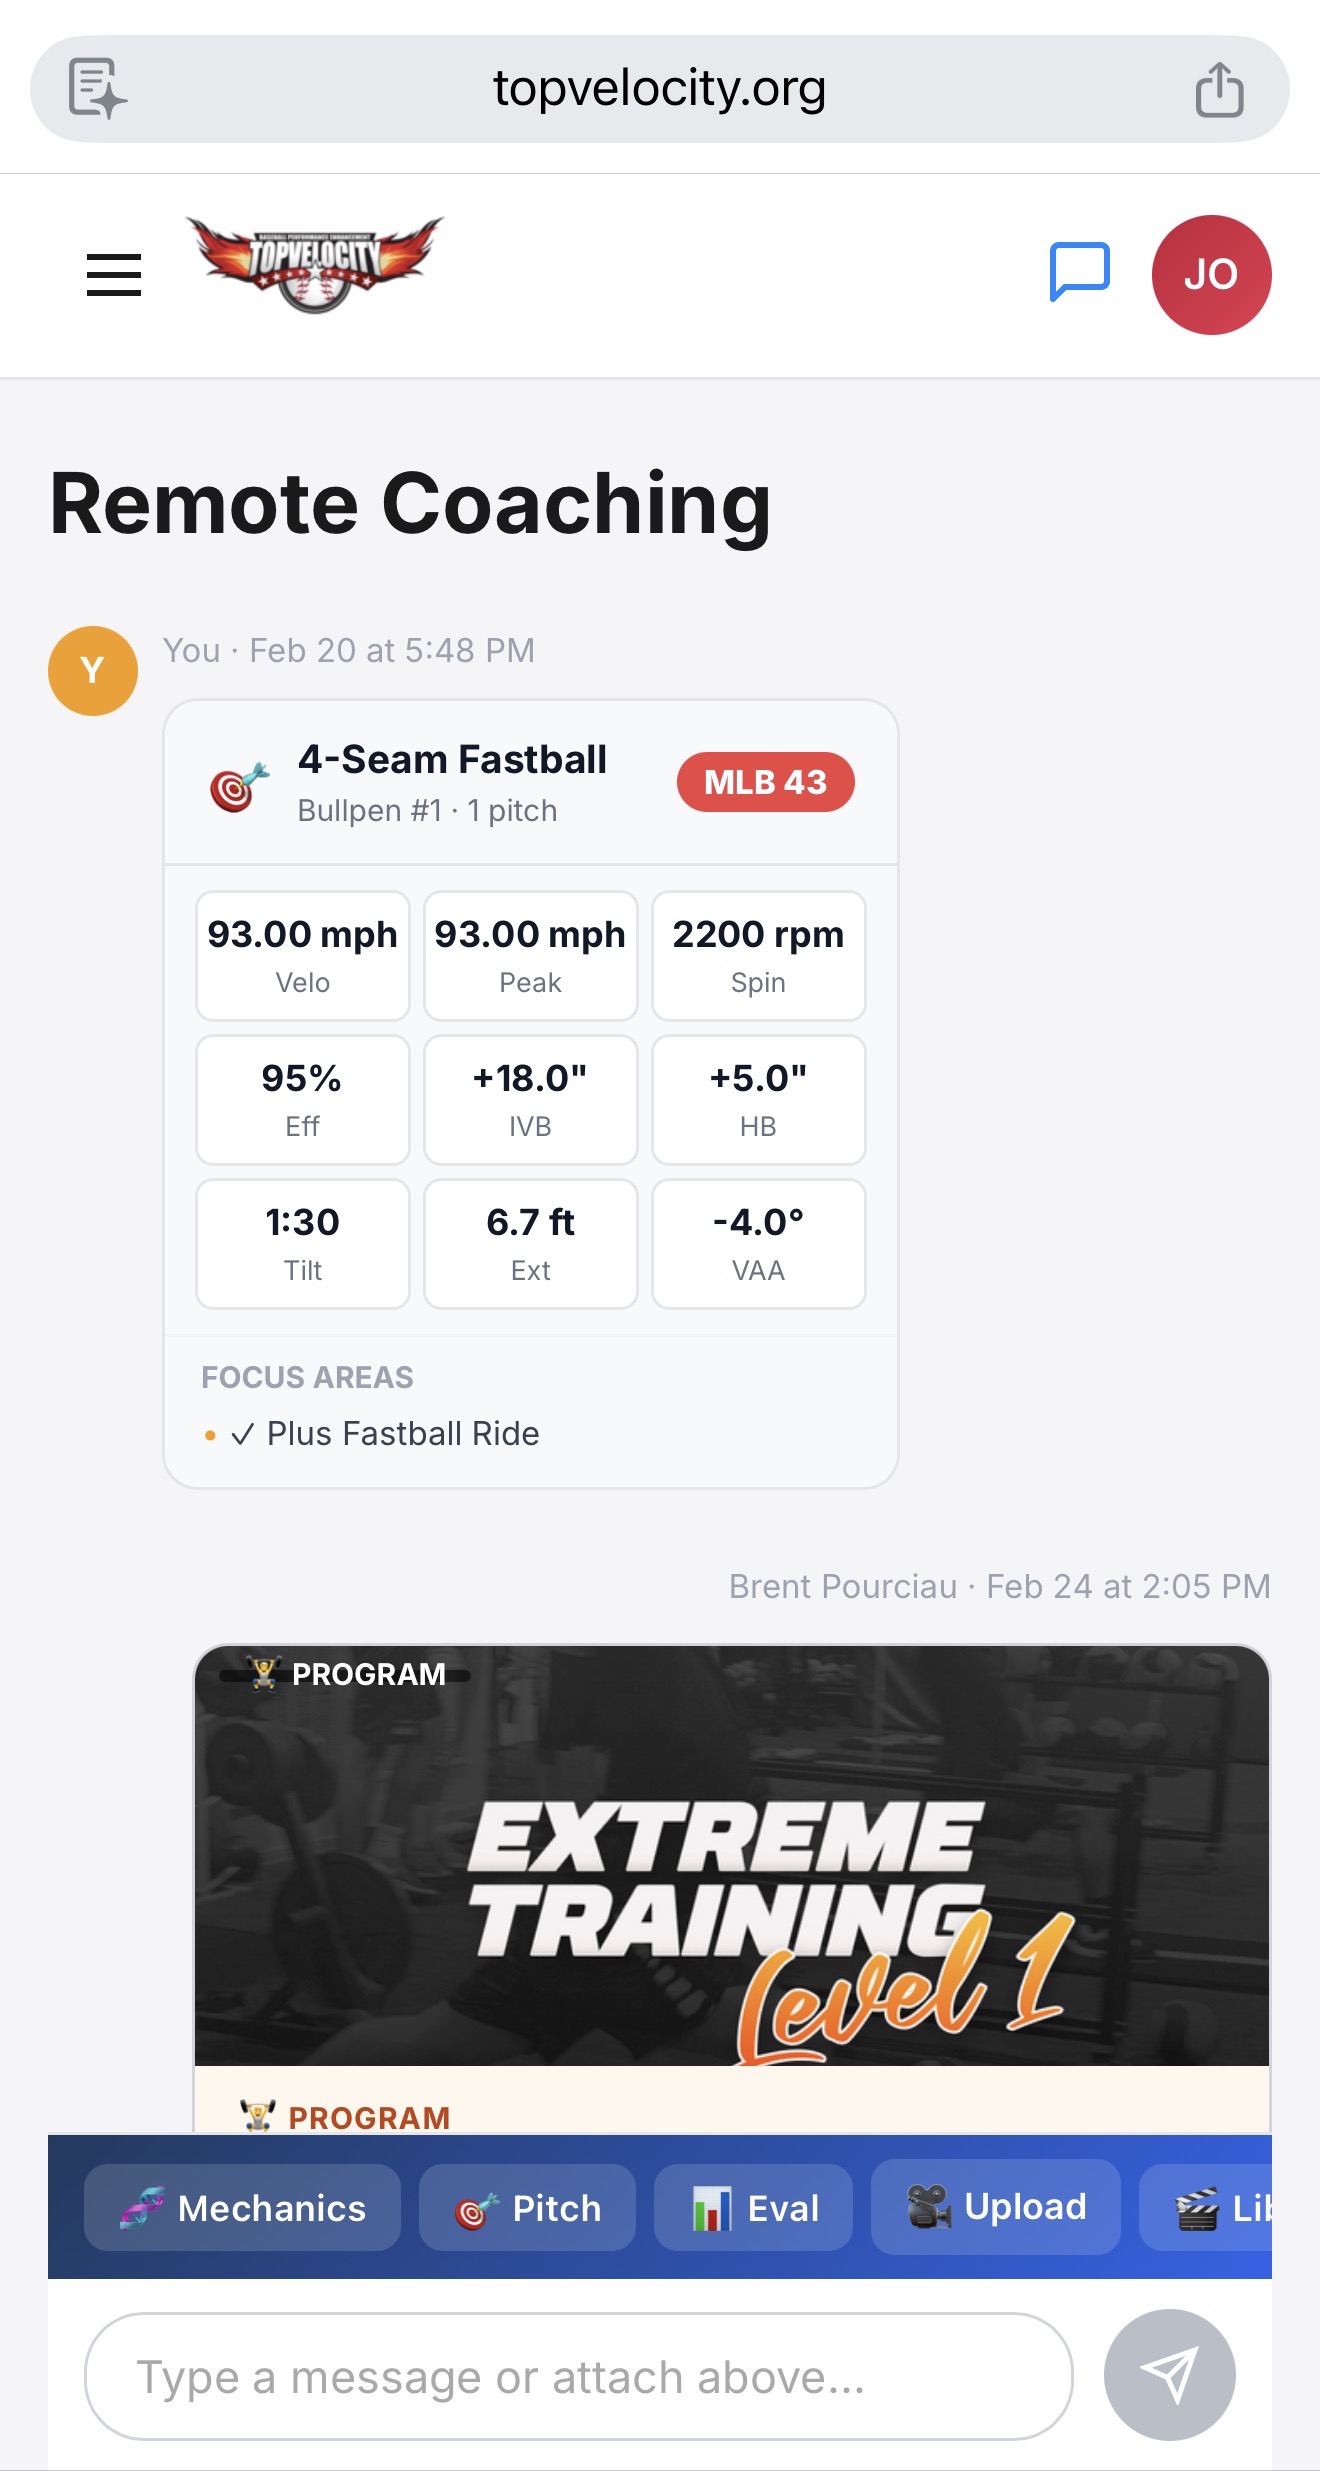Open the JO profile avatar
1320x2471 pixels.
point(1211,275)
